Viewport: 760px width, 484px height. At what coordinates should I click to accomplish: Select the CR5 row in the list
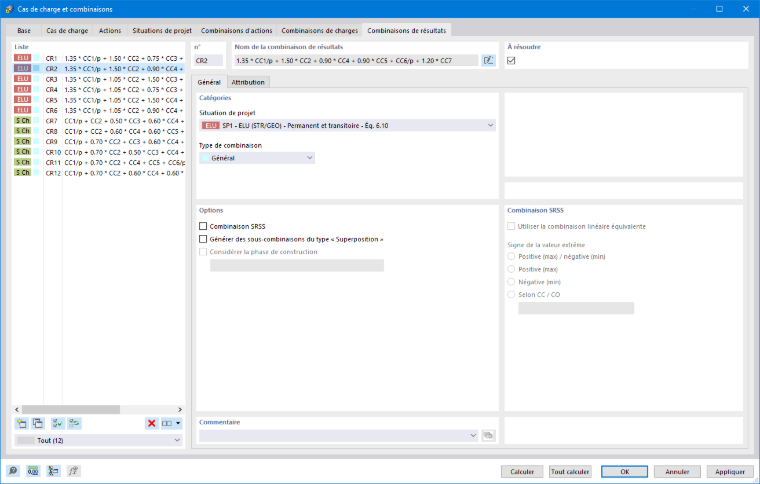(x=98, y=100)
